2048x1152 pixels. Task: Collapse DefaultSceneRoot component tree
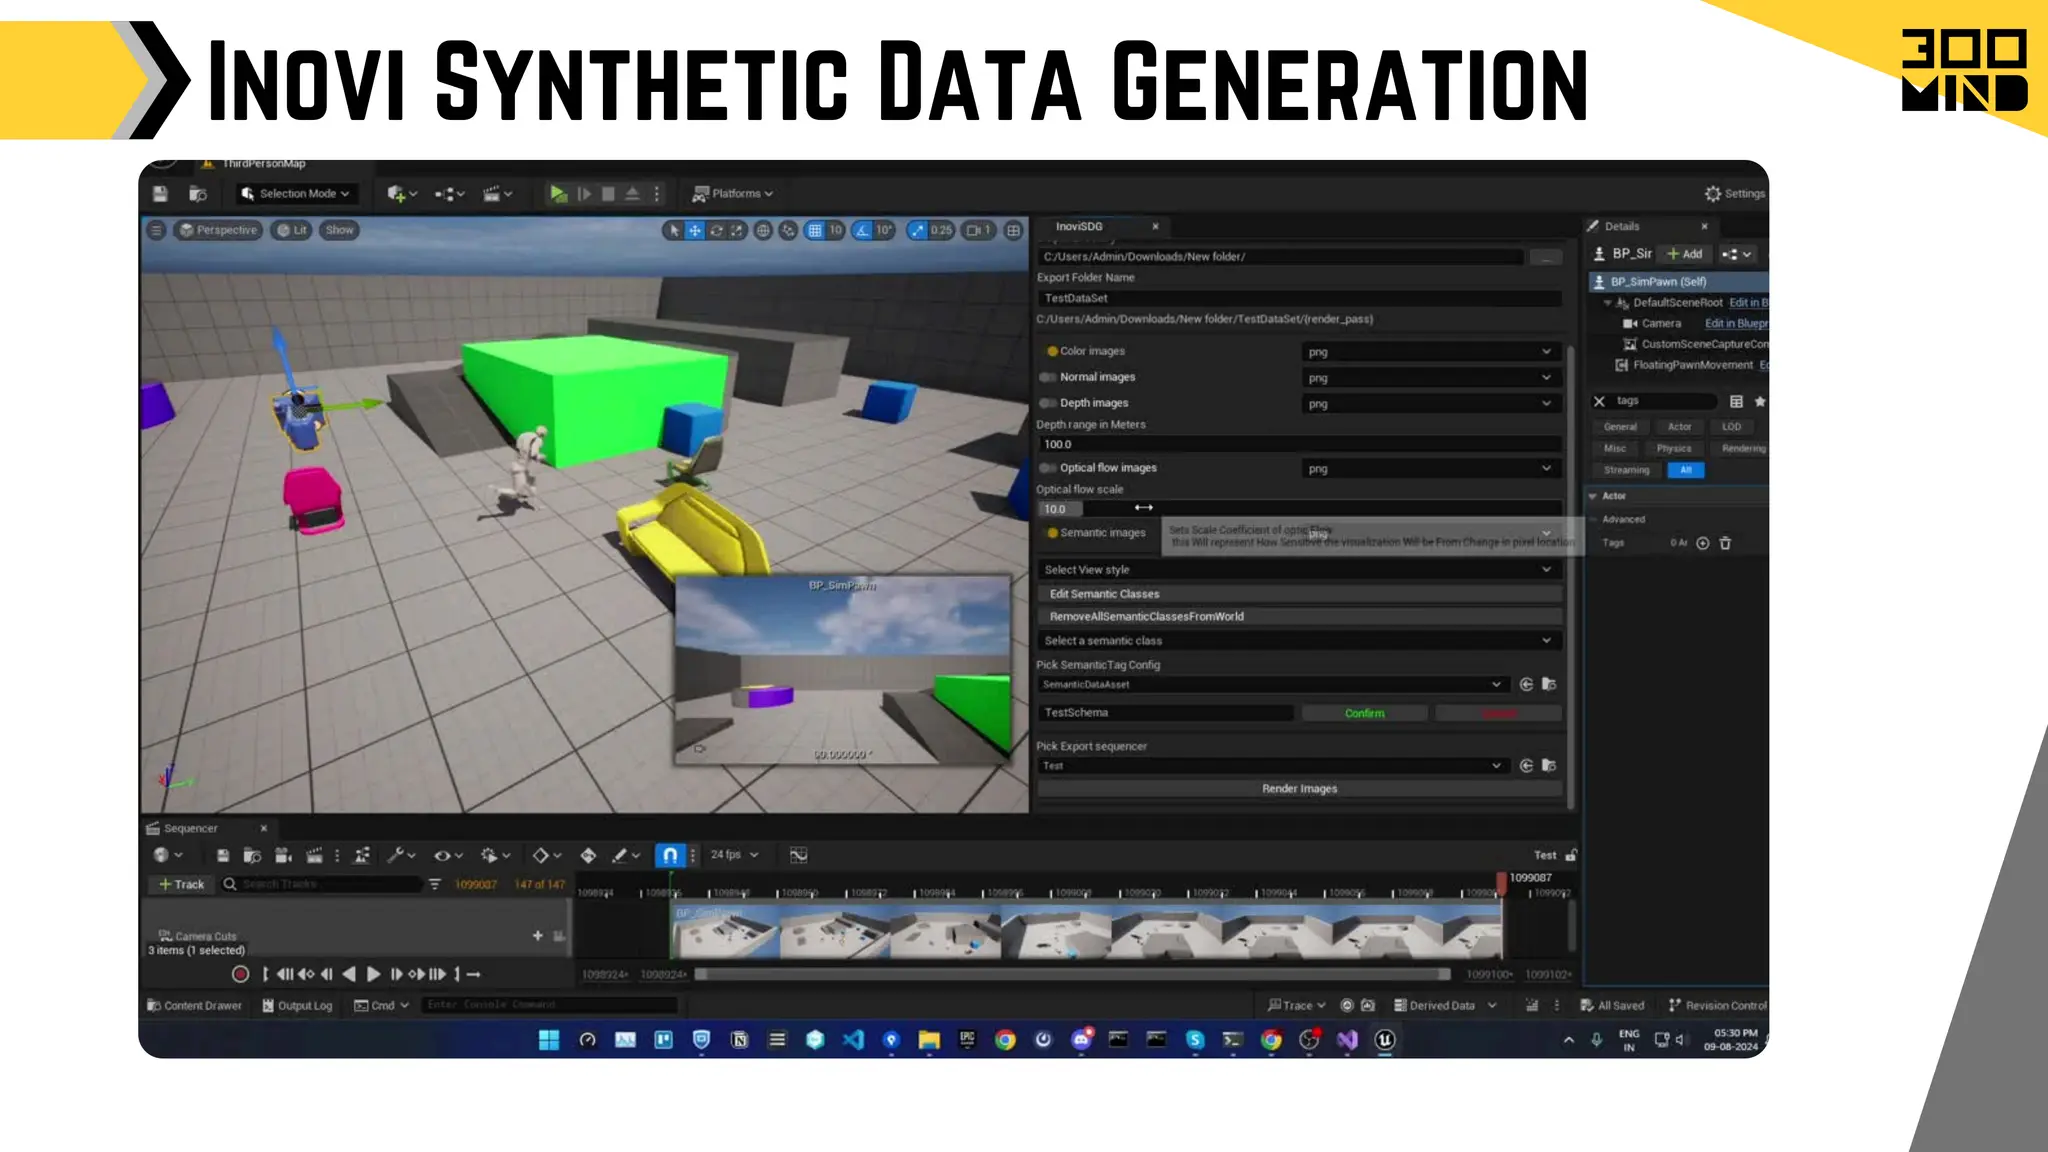[x=1607, y=303]
